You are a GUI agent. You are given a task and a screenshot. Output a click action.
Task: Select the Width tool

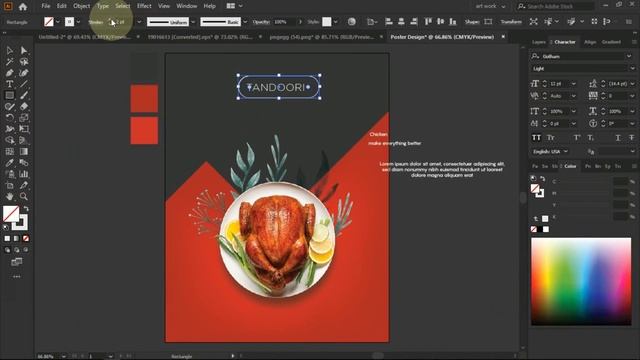9,129
